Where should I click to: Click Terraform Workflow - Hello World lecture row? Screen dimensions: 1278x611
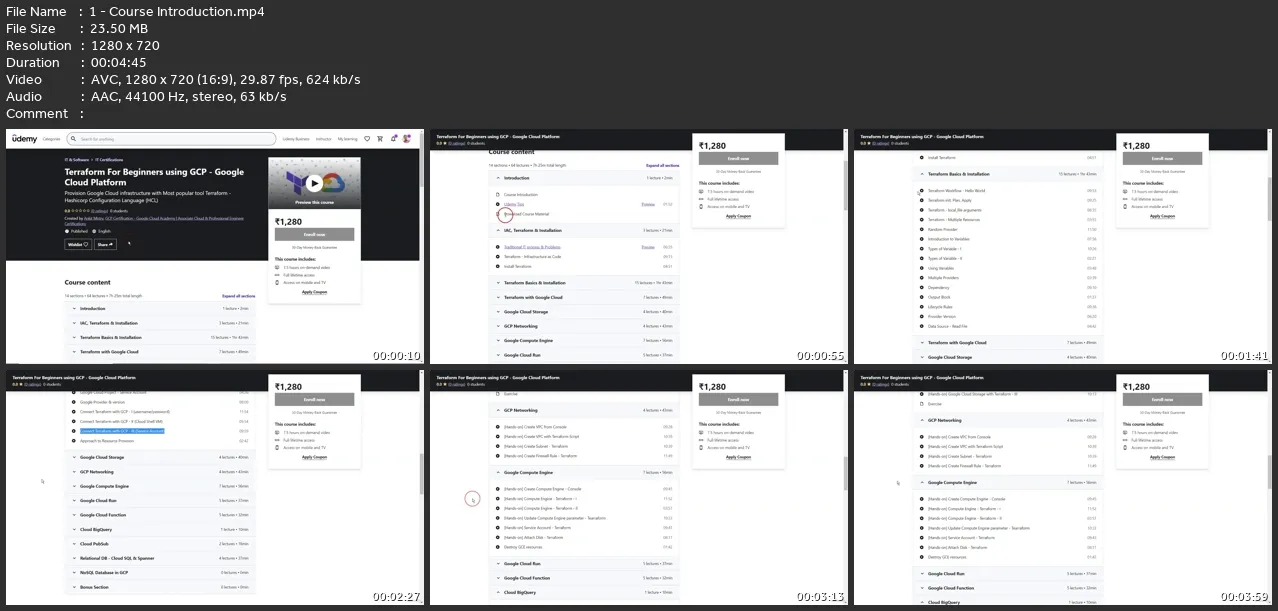pyautogui.click(x=1007, y=190)
